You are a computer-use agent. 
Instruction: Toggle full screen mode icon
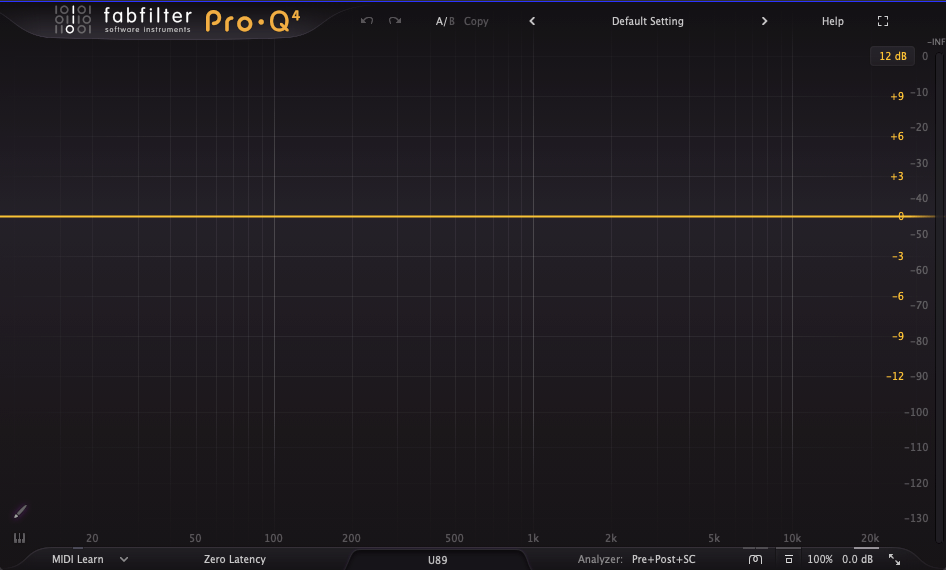click(882, 21)
